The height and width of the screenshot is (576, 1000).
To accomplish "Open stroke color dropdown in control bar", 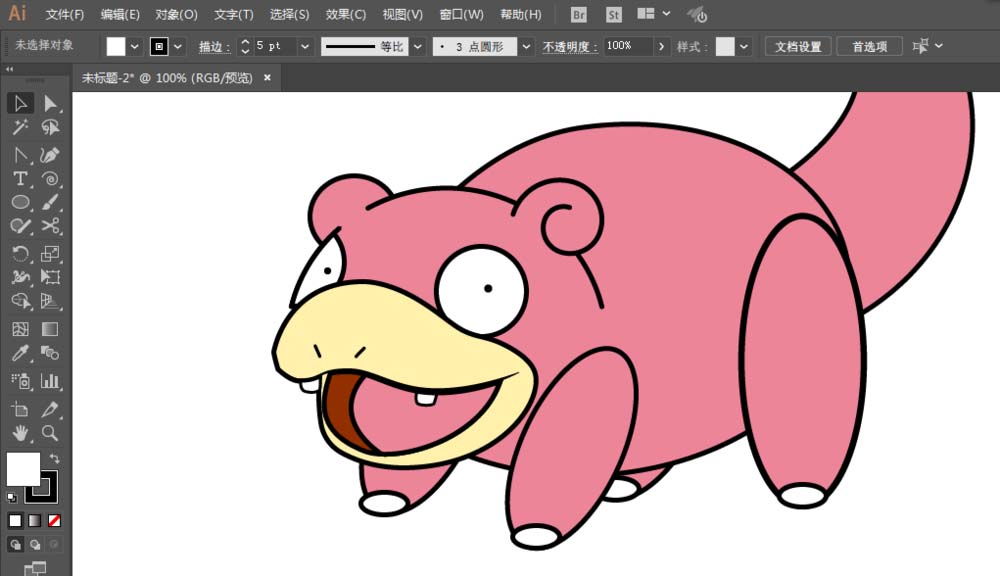I will click(x=178, y=46).
